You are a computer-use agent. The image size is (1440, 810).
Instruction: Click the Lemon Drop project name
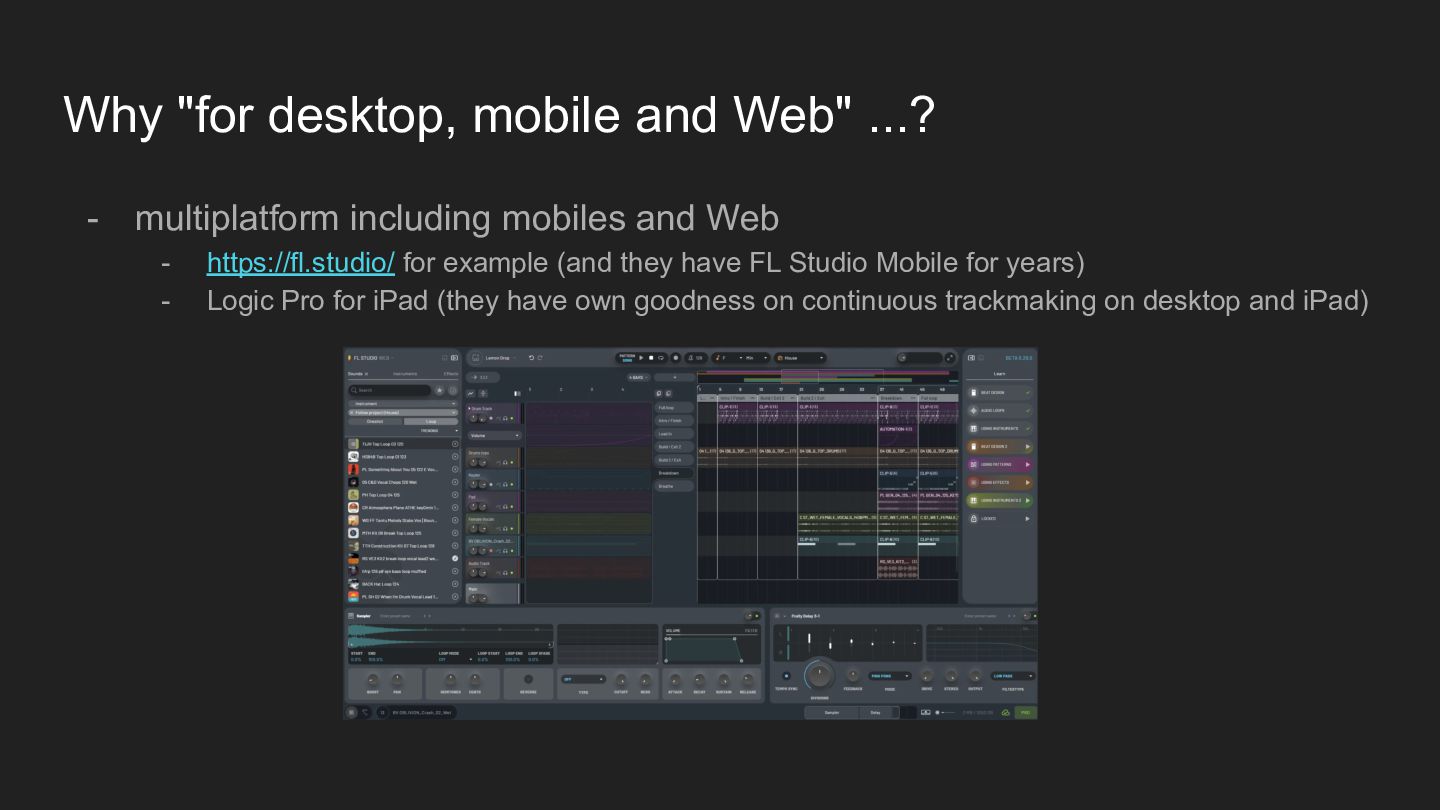point(497,357)
